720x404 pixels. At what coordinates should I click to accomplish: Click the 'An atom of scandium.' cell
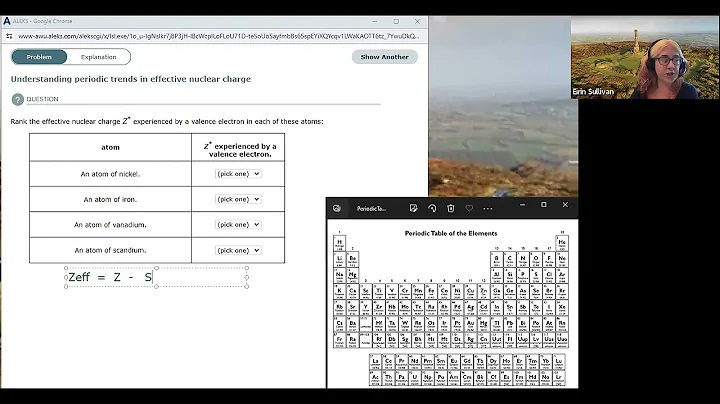point(110,250)
